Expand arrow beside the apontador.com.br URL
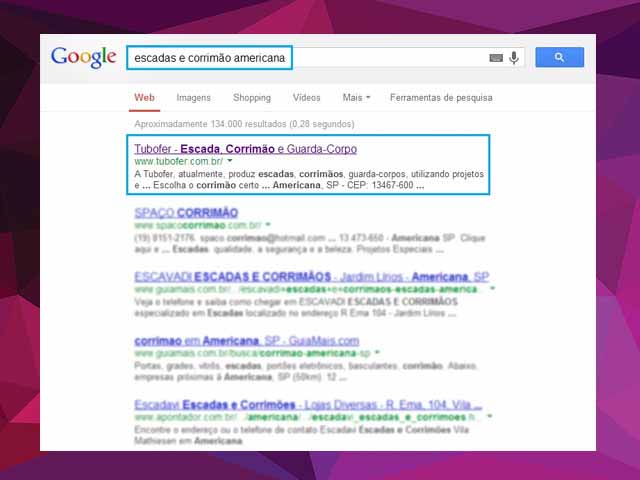 pyautogui.click(x=490, y=416)
